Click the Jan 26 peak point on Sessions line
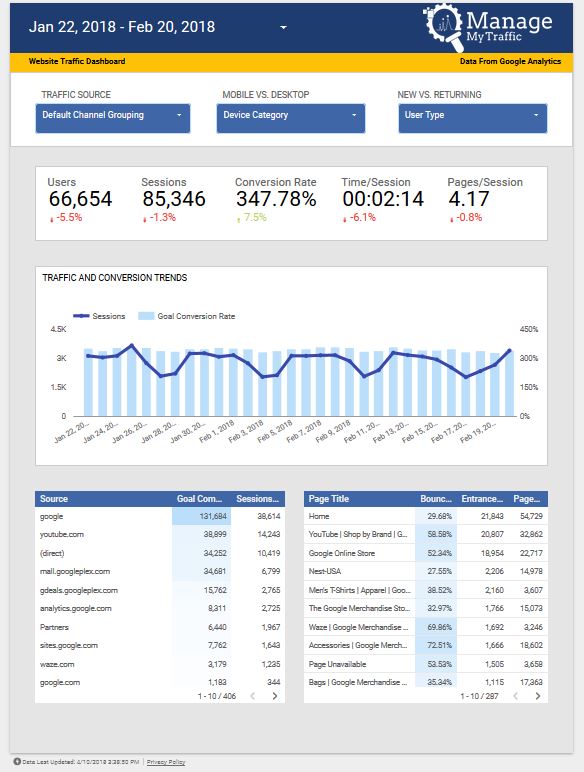Viewport: 584px width, 772px height. coord(131,346)
